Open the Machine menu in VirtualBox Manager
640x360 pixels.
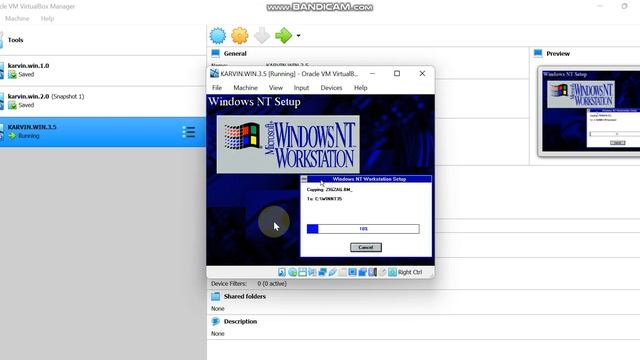[x=17, y=18]
